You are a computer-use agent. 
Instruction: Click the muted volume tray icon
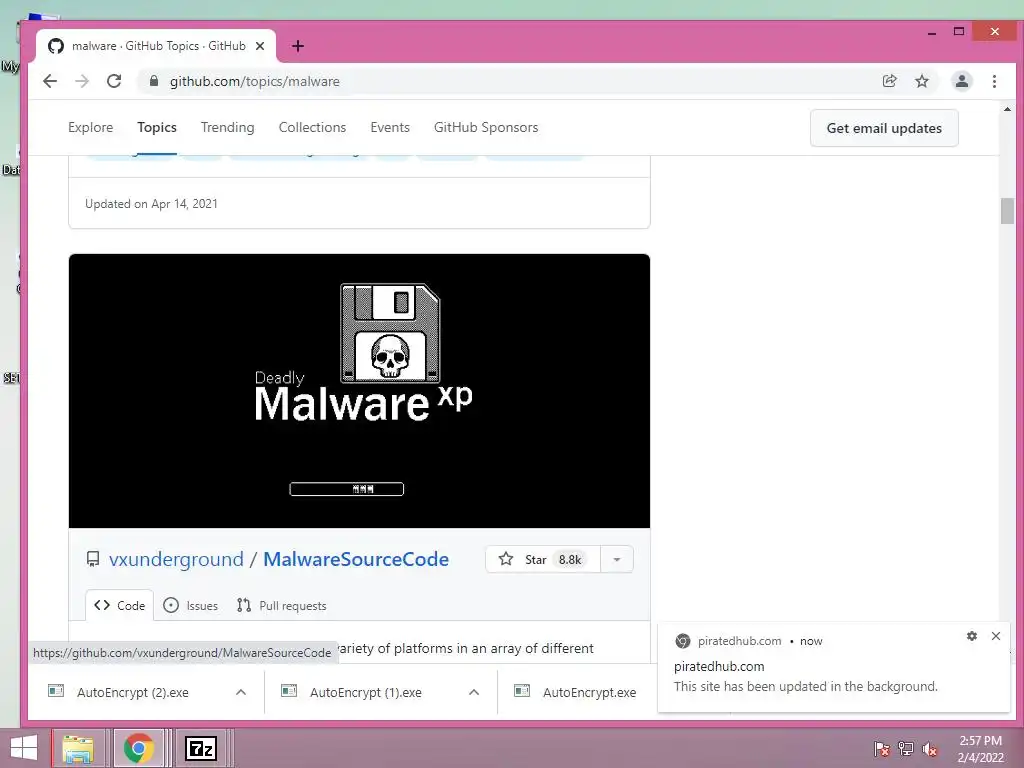[x=930, y=749]
